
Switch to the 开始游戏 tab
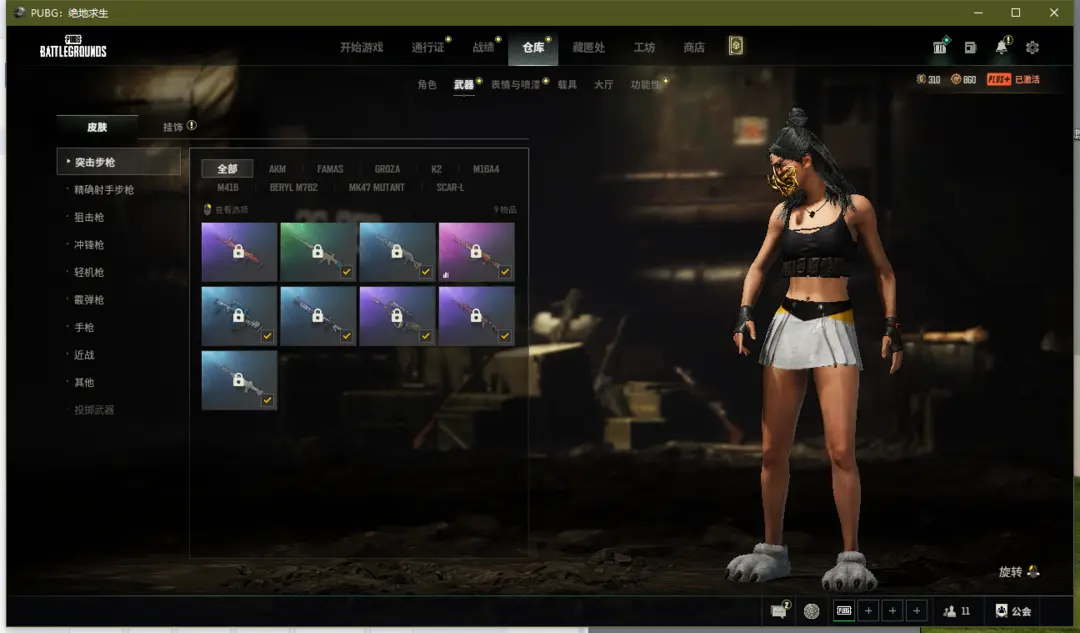click(x=362, y=47)
